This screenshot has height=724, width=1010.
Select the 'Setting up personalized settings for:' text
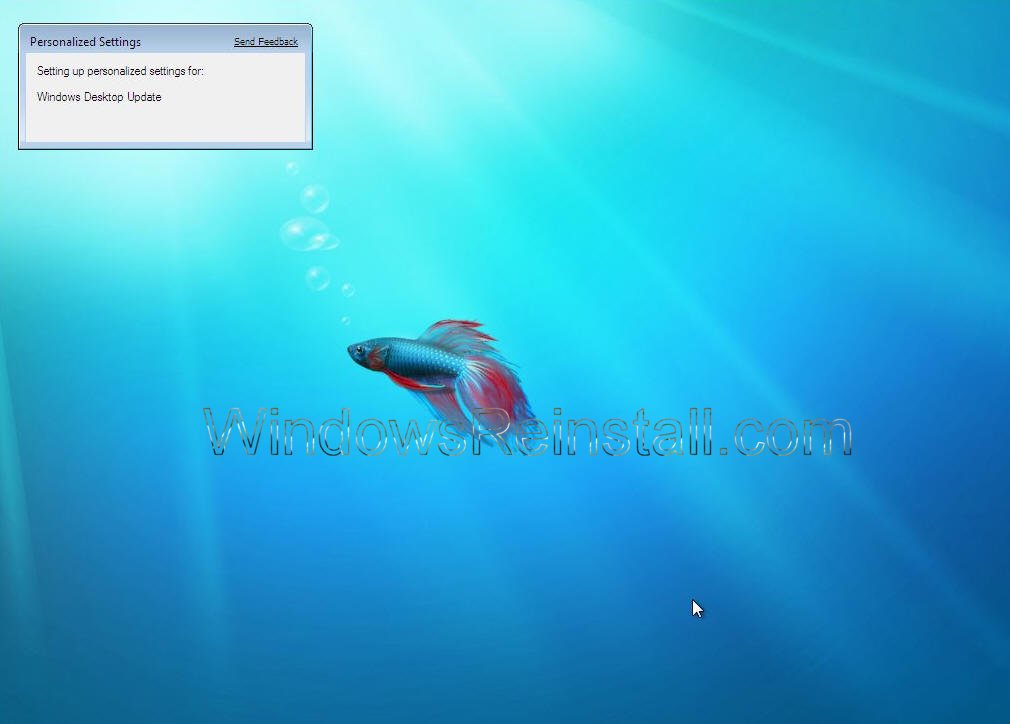tap(120, 71)
